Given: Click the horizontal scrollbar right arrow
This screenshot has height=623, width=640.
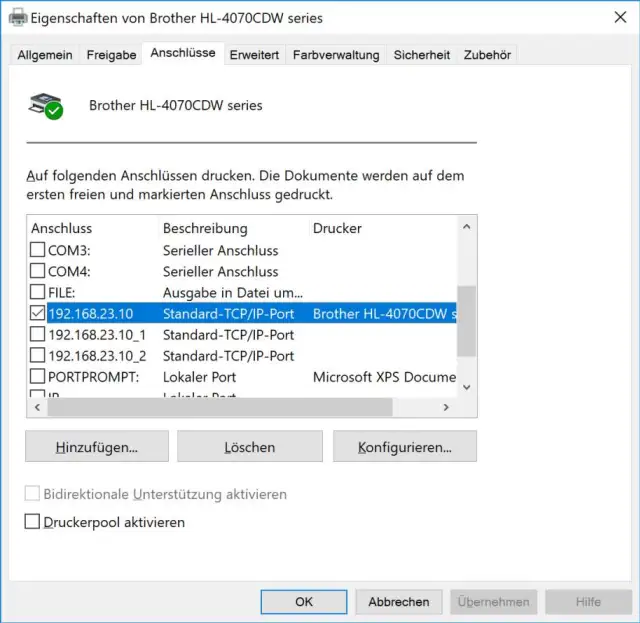Looking at the screenshot, I should coord(446,407).
